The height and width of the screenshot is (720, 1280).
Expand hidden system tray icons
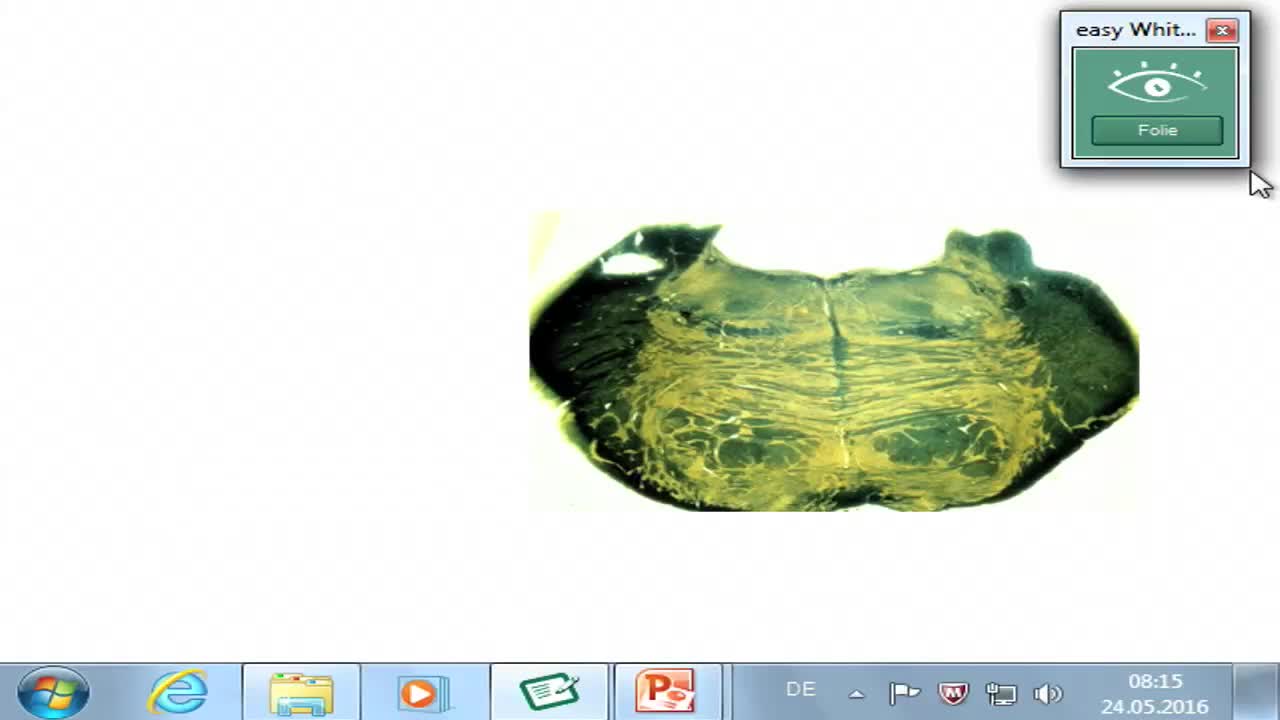(857, 694)
